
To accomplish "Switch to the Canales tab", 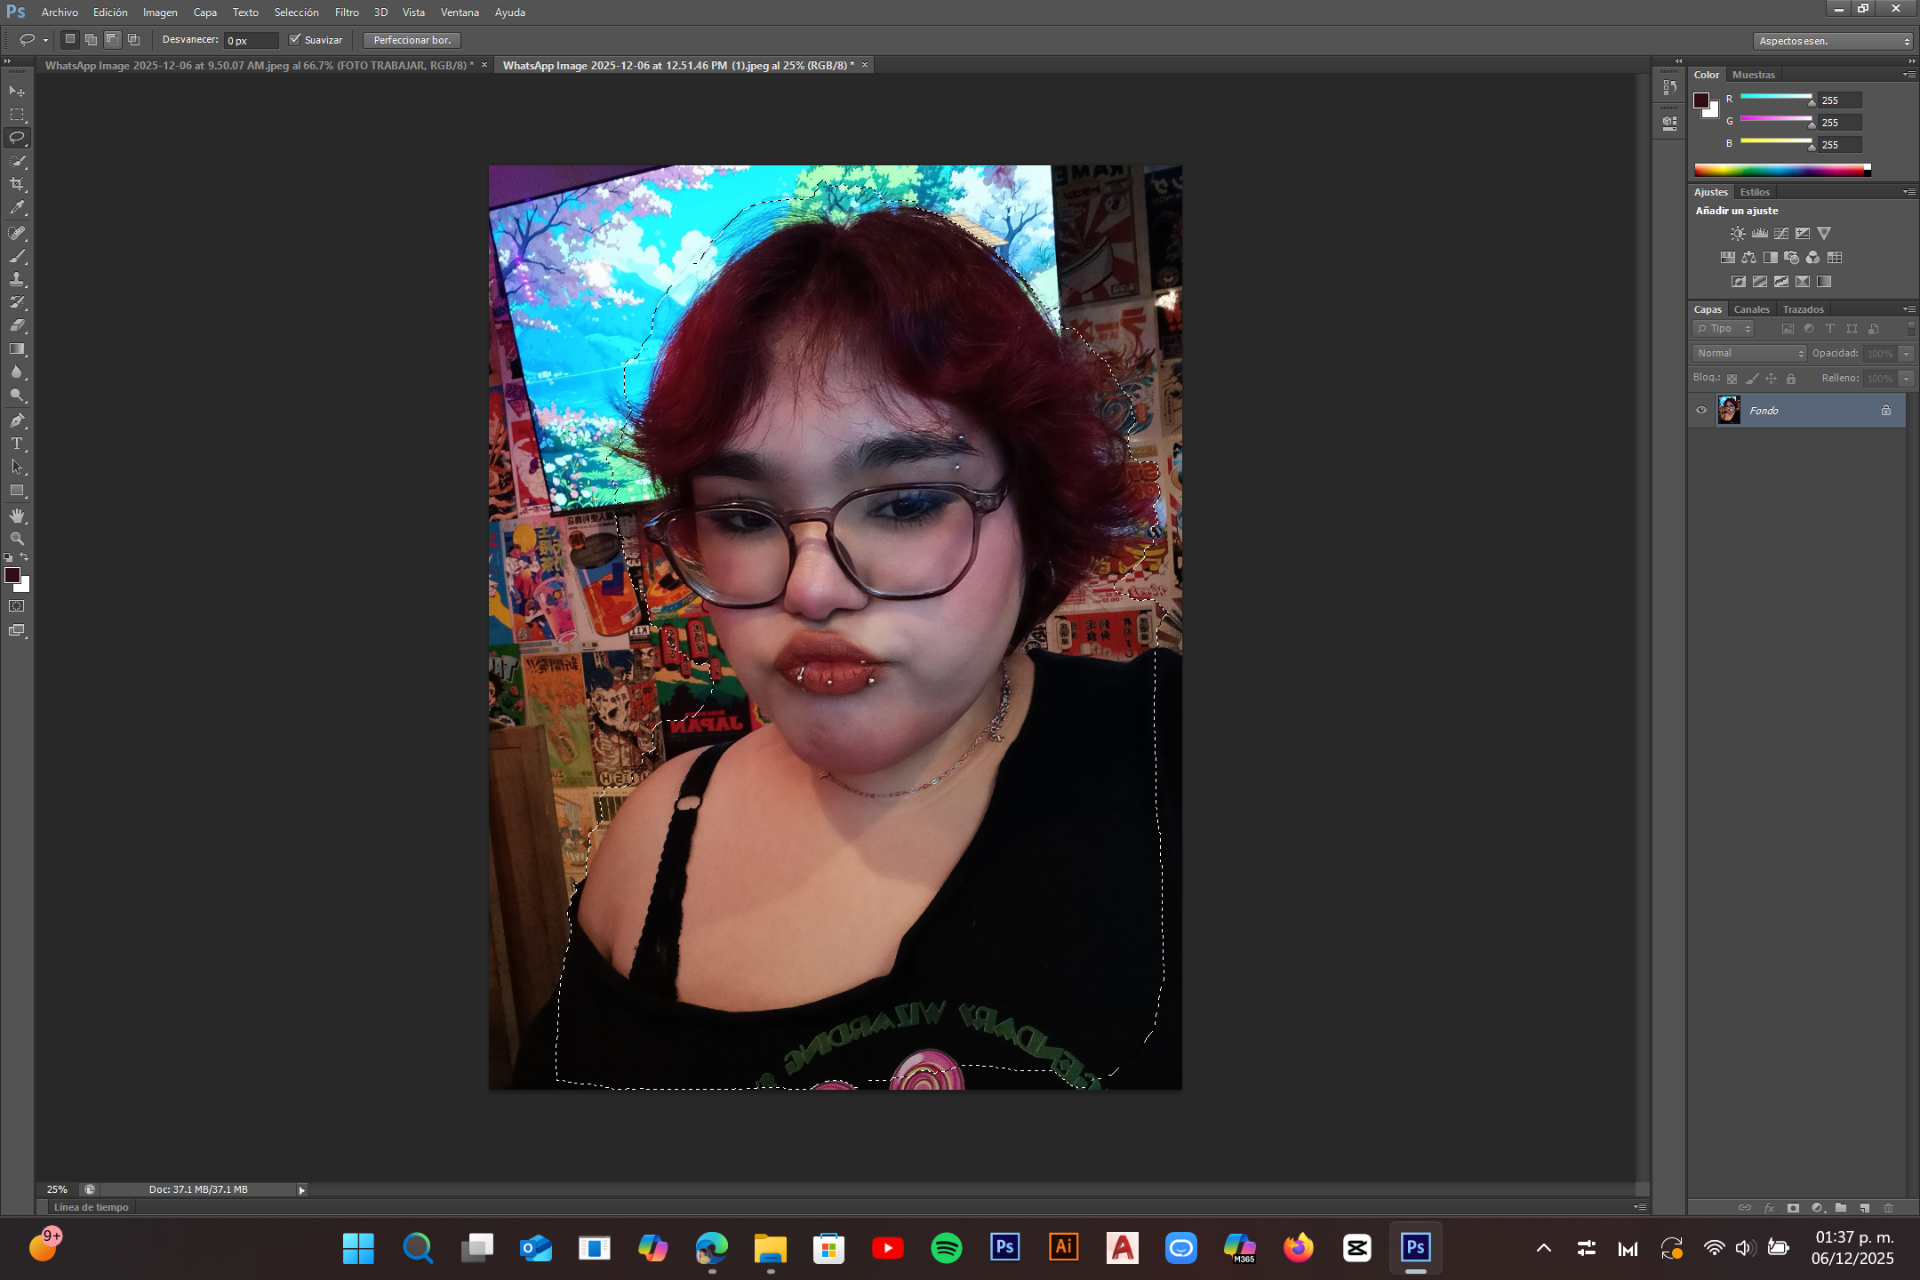I will 1751,309.
